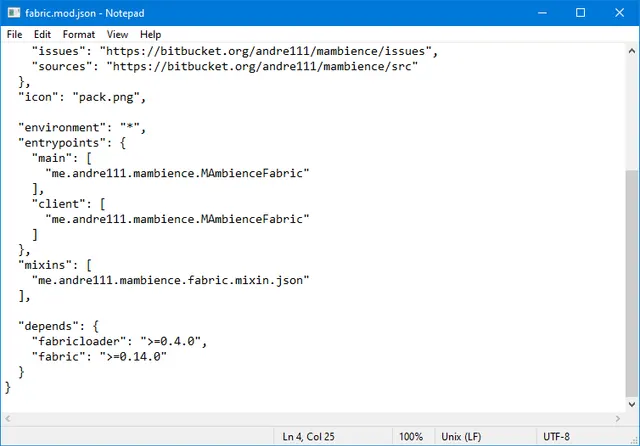Image resolution: width=640 pixels, height=446 pixels.
Task: Click the vertical scrollbar down arrow
Action: click(631, 404)
